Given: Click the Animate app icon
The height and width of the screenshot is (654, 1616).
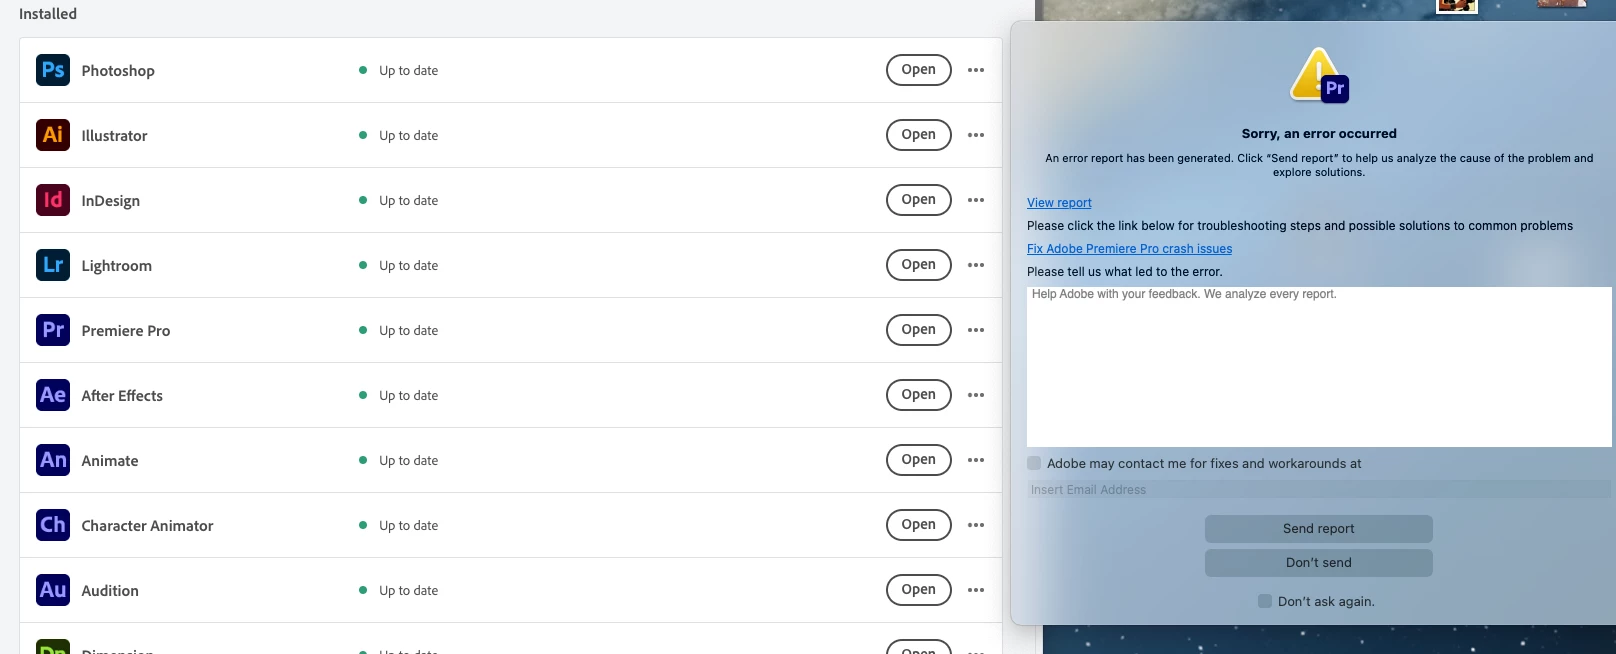Looking at the screenshot, I should tap(53, 460).
